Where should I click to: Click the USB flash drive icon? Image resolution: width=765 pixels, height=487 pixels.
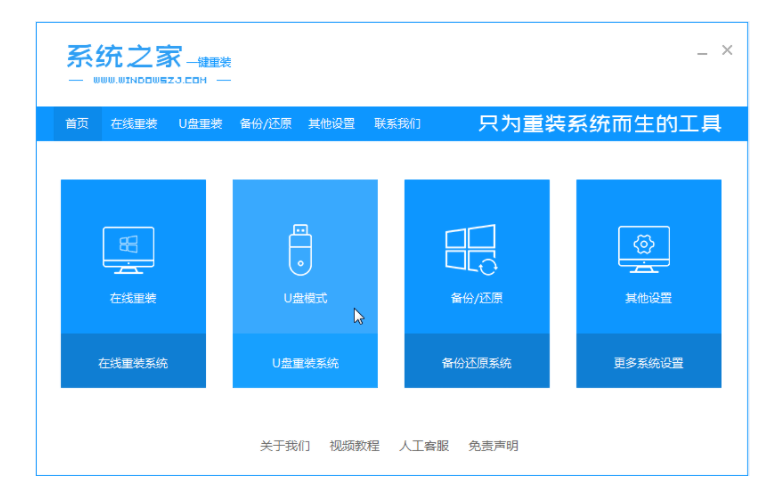tap(301, 250)
